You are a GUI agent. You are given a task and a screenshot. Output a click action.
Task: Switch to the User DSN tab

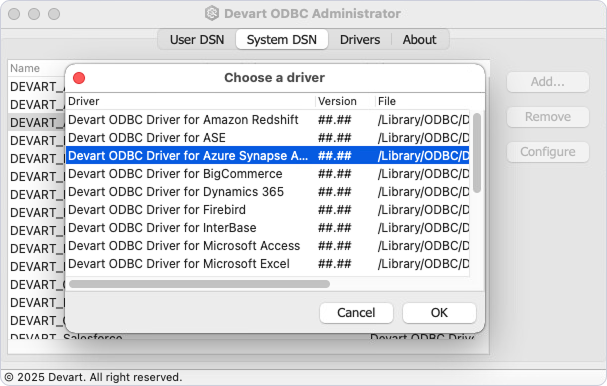click(x=197, y=39)
